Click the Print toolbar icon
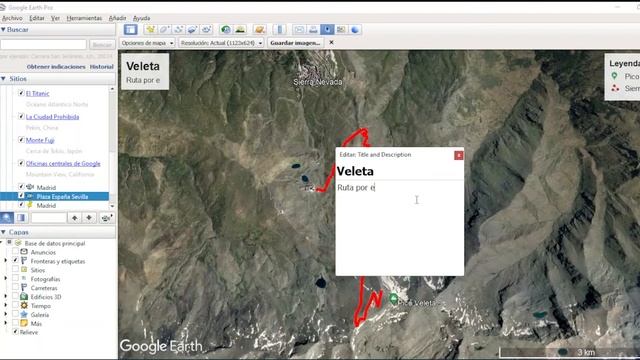This screenshot has height=360, width=640. point(313,29)
